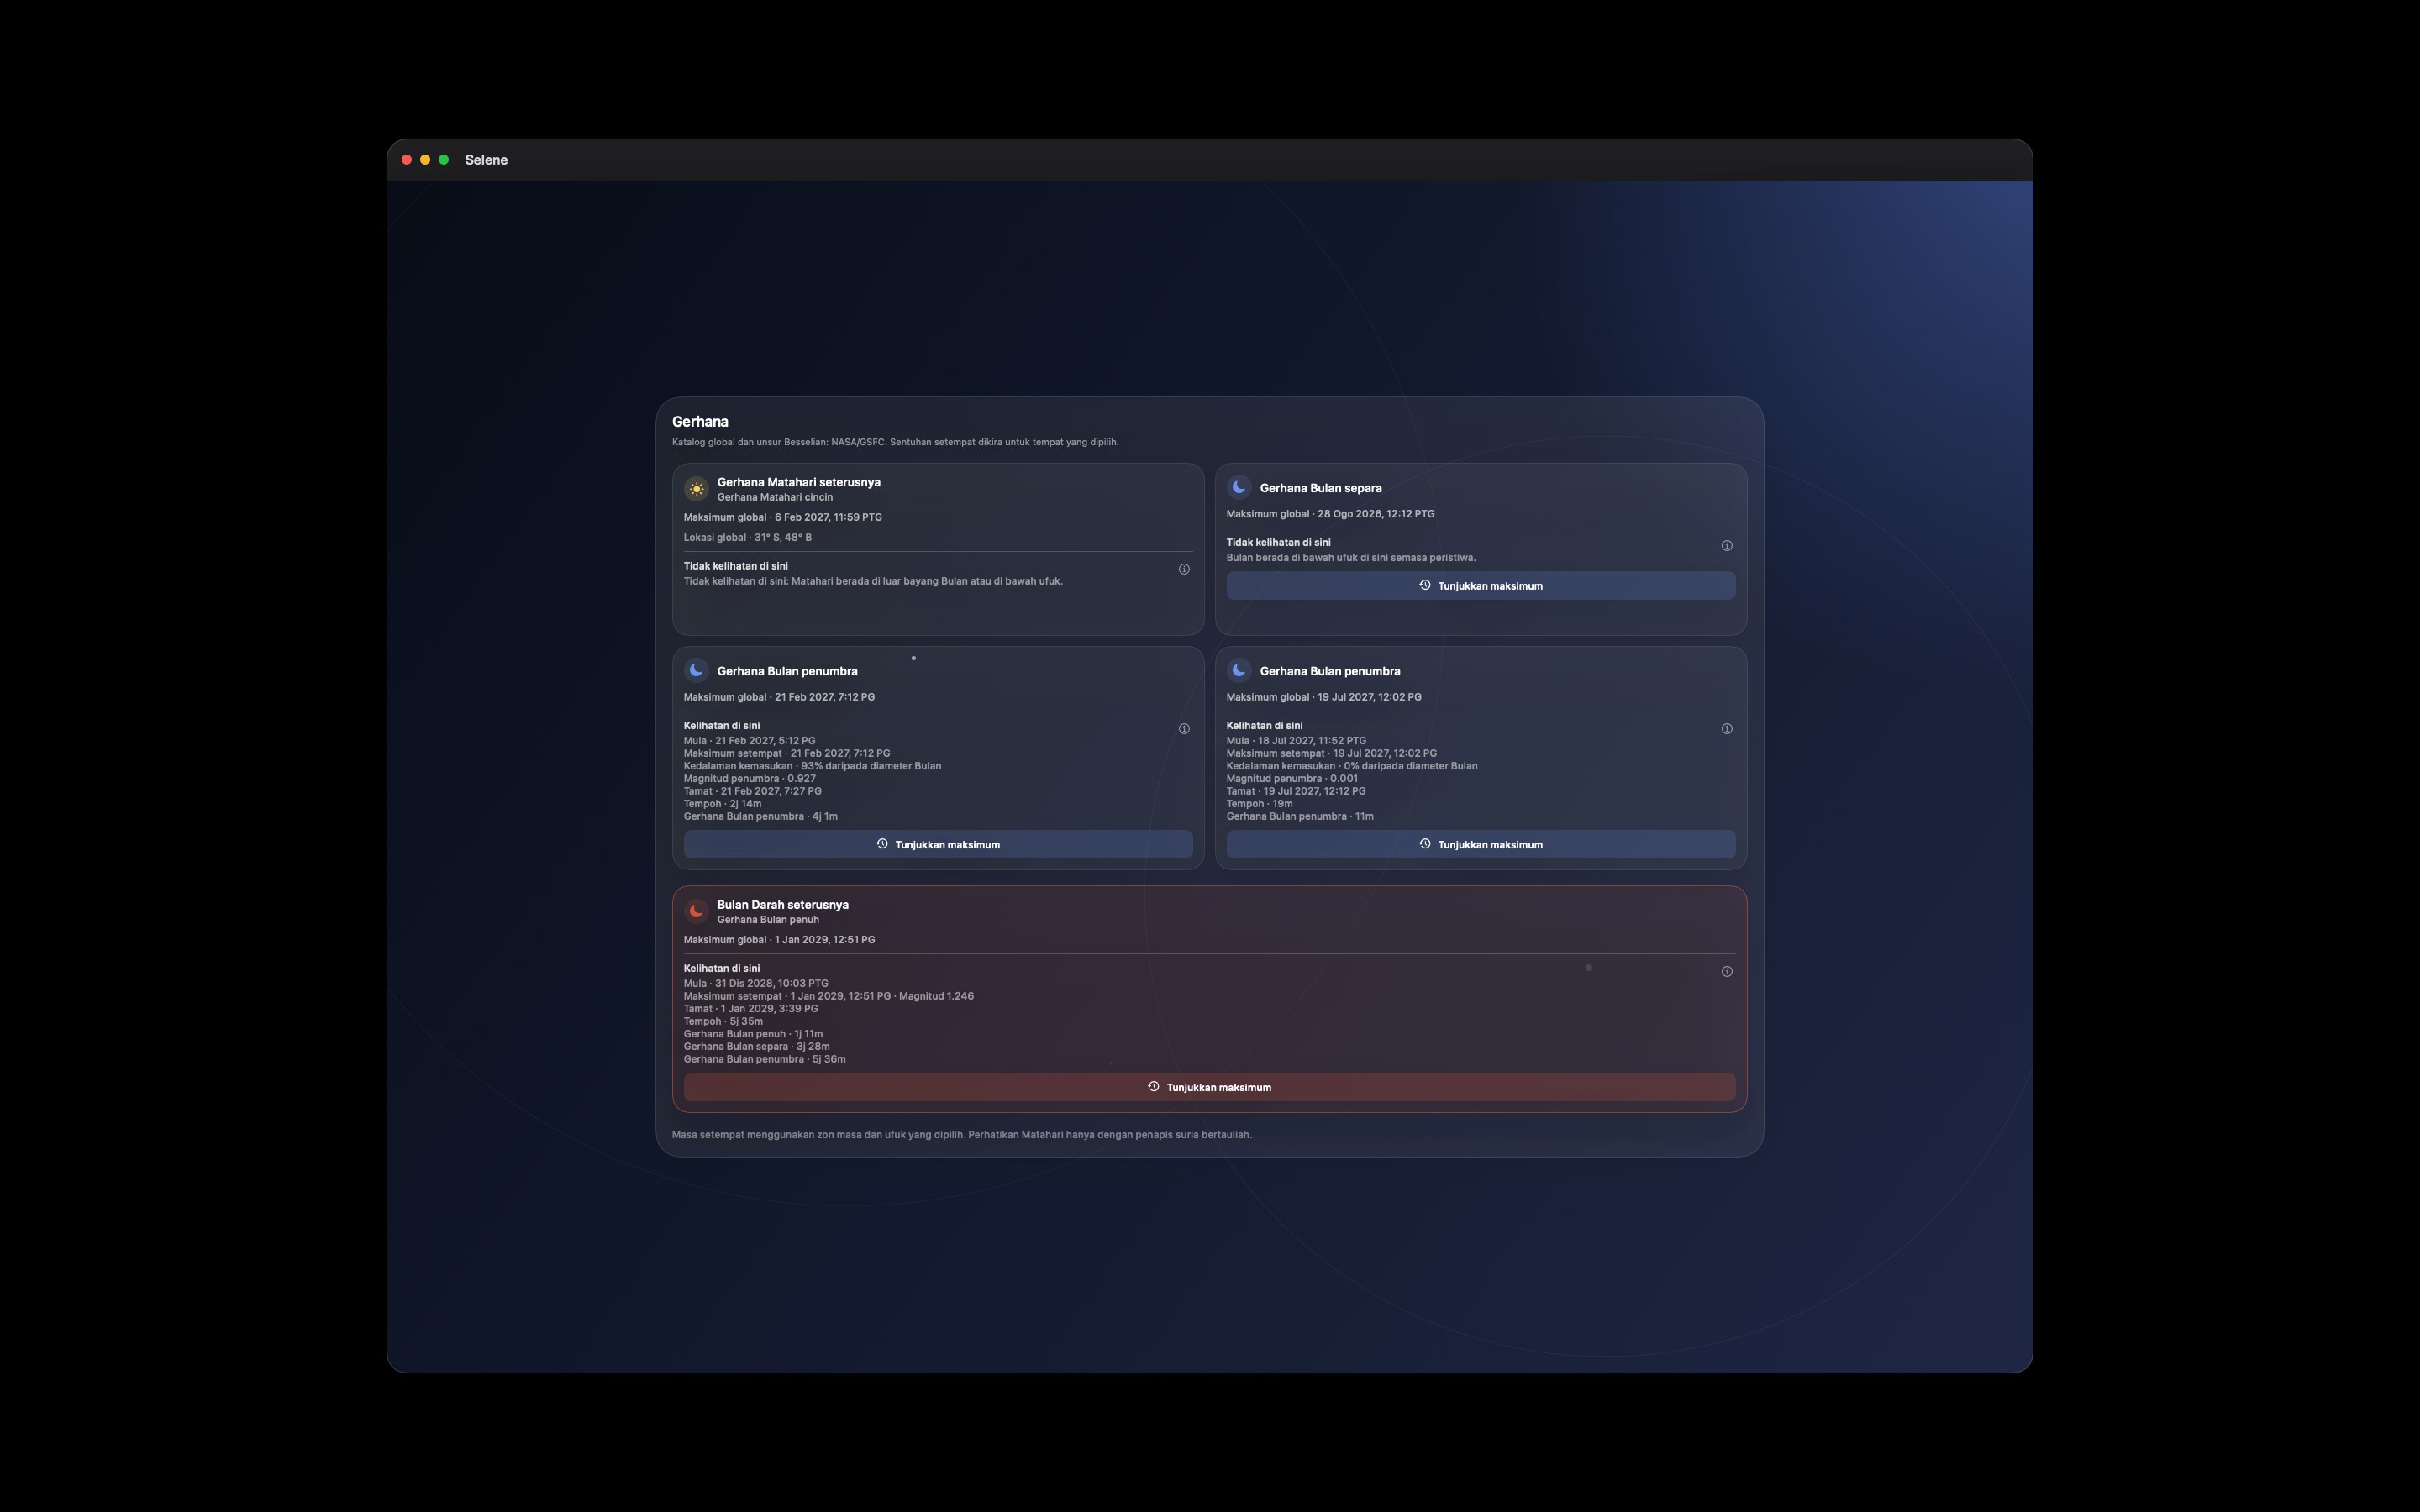
Task: Open info icon on Gerhana Matahari seterusnya card
Action: pyautogui.click(x=1184, y=569)
